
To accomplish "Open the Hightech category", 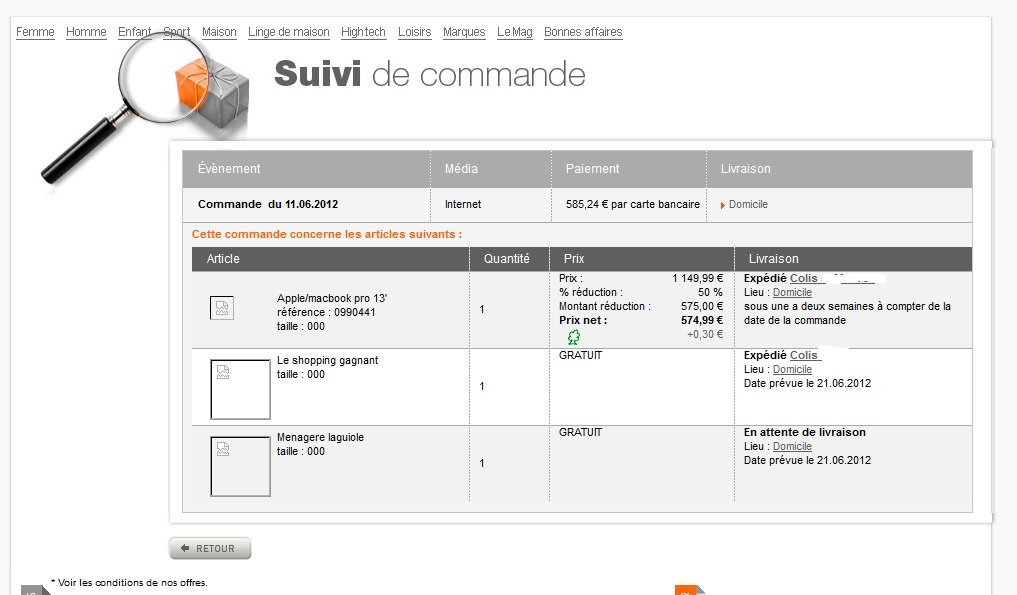I will [x=363, y=32].
